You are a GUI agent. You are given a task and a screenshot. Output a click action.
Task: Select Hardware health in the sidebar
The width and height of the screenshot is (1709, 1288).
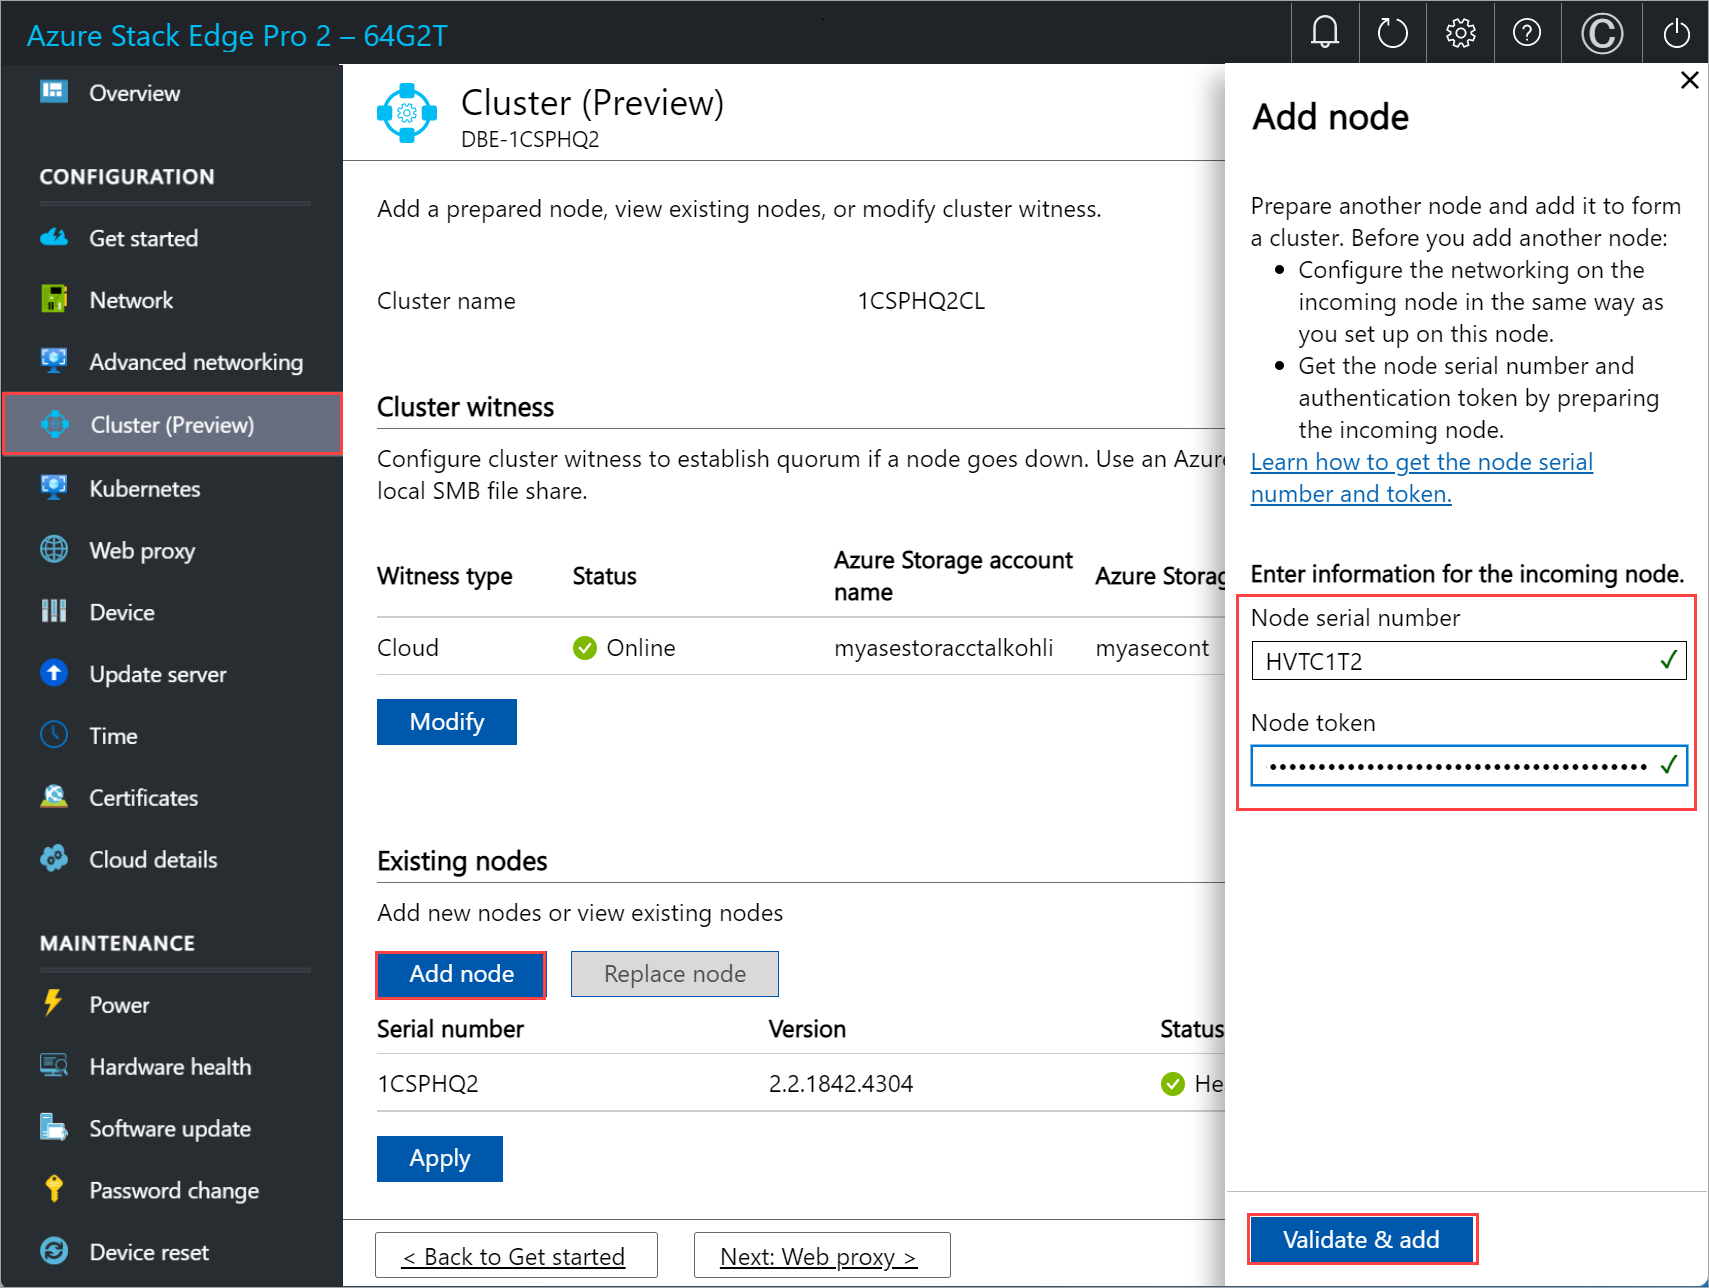[169, 1066]
